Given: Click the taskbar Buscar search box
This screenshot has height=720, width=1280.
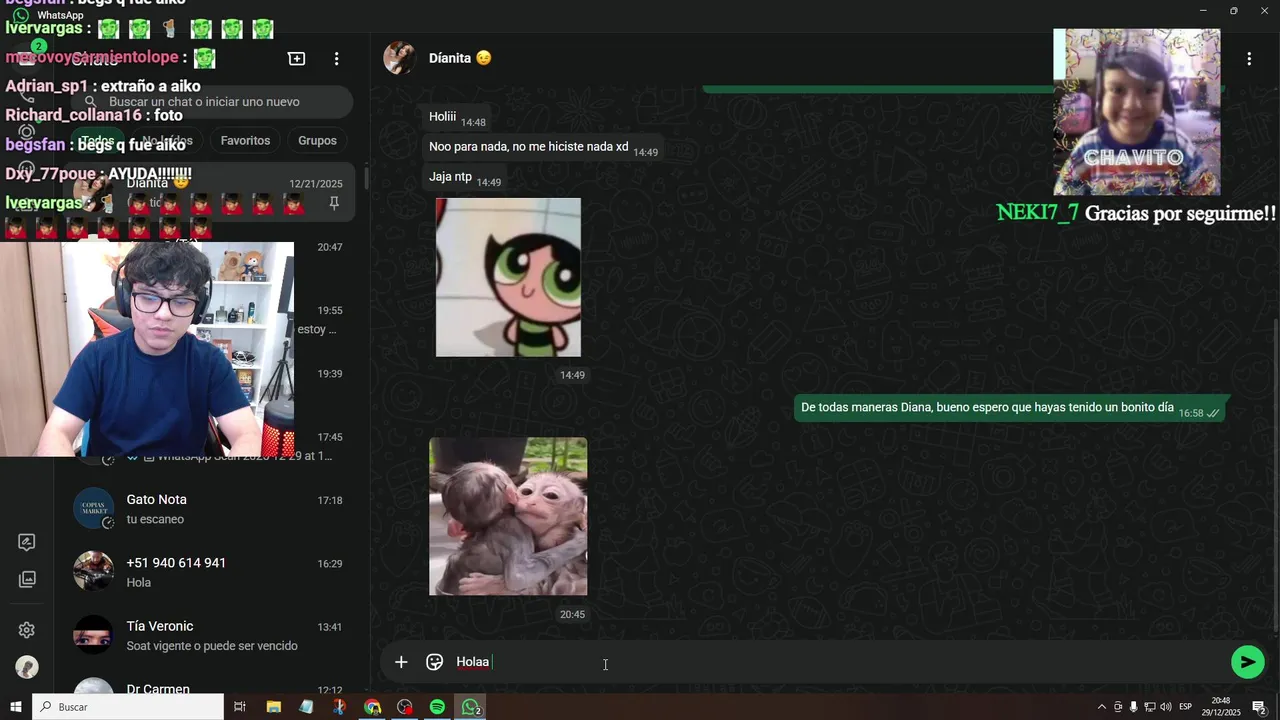Looking at the screenshot, I should pyautogui.click(x=128, y=707).
